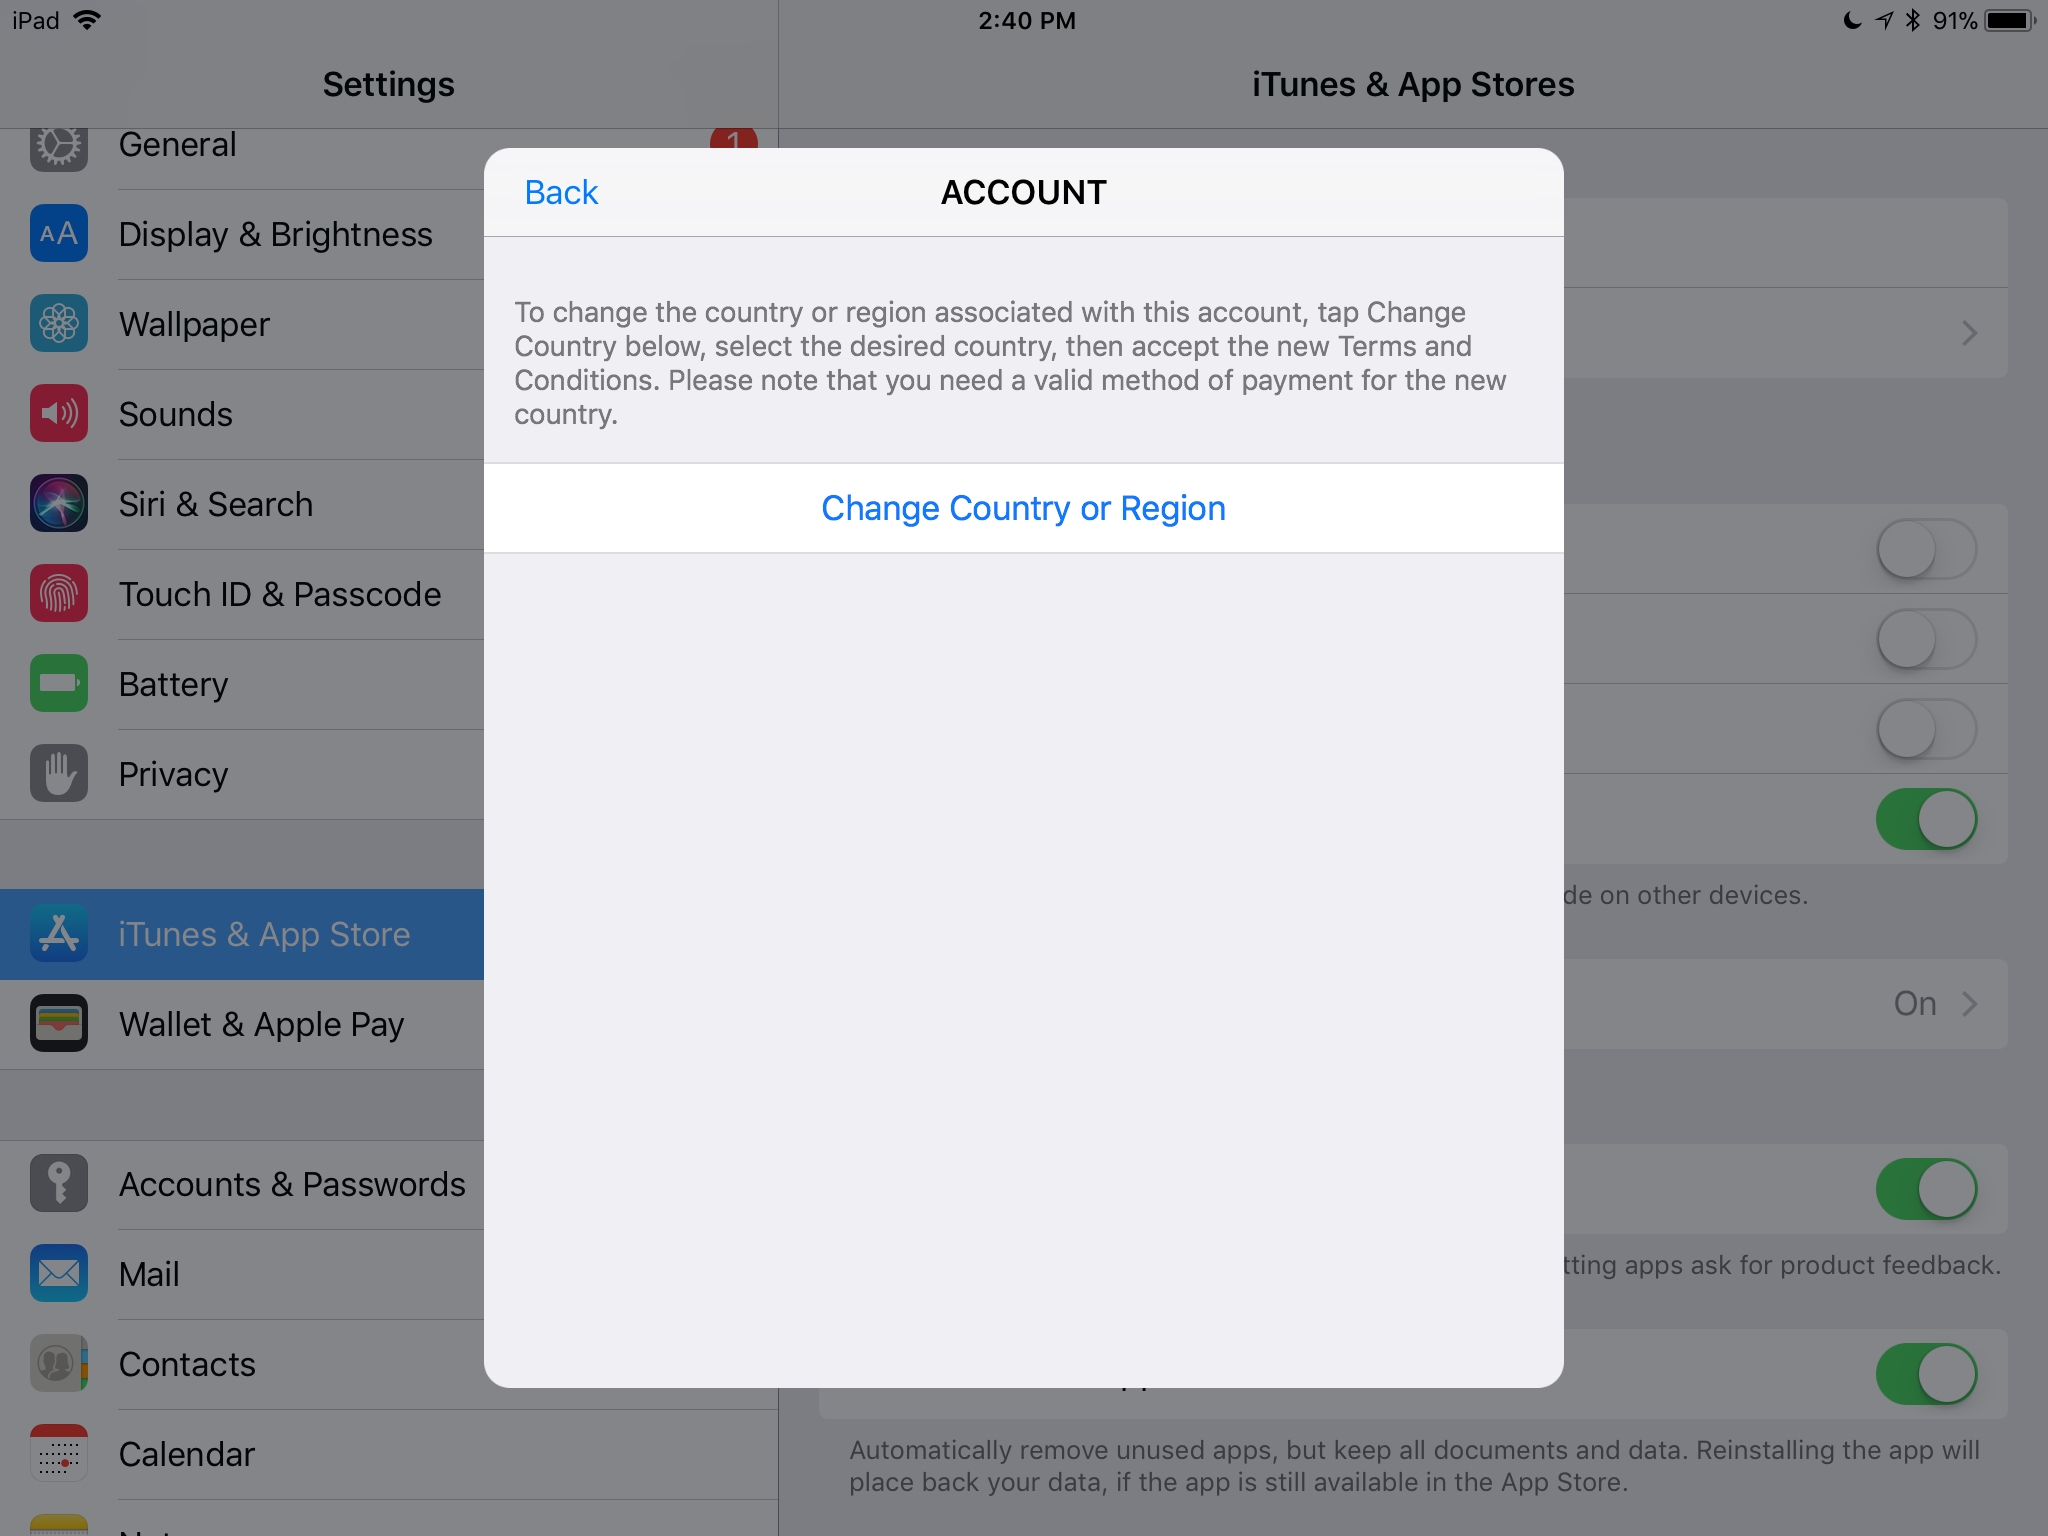Click Change Country or Region link

tap(1022, 508)
